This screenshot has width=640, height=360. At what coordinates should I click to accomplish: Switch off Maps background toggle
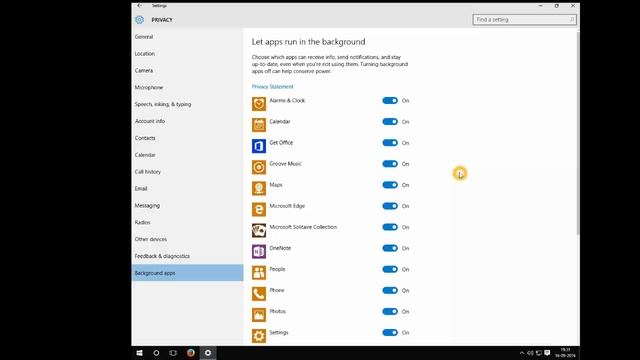390,185
